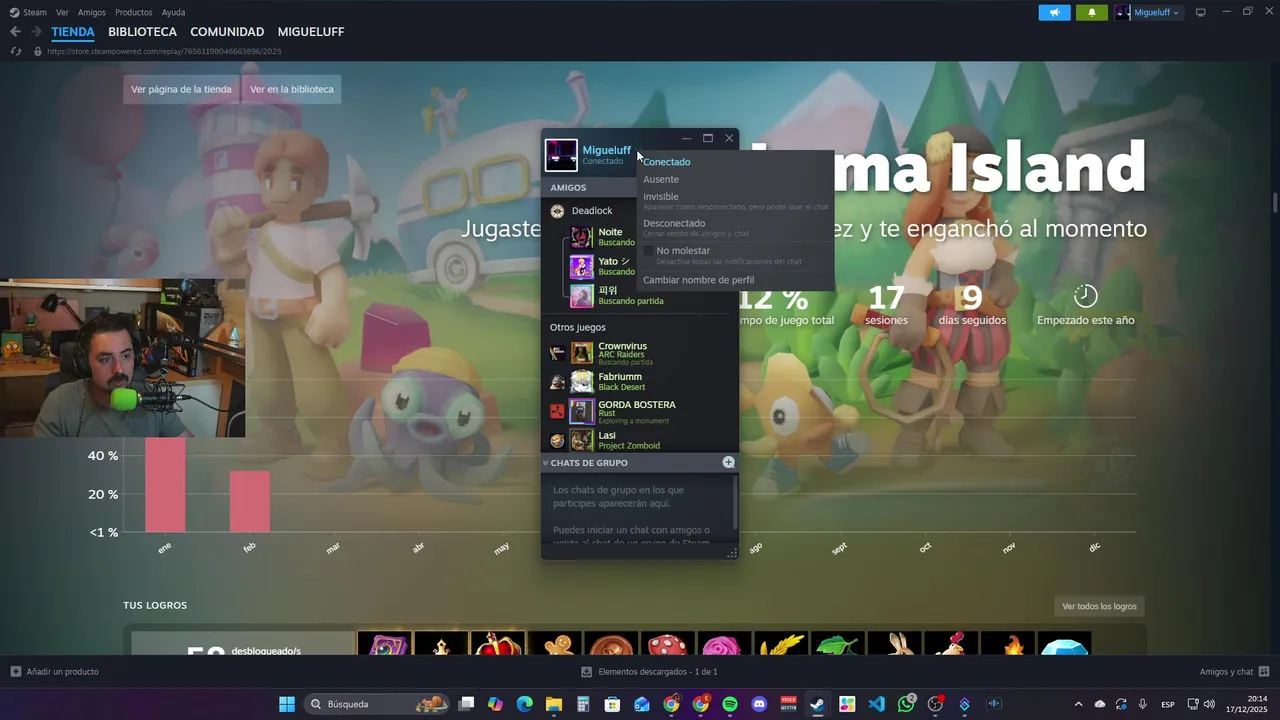1280x720 pixels.
Task: Click the Big Picture mode monitor icon
Action: pyautogui.click(x=1201, y=12)
